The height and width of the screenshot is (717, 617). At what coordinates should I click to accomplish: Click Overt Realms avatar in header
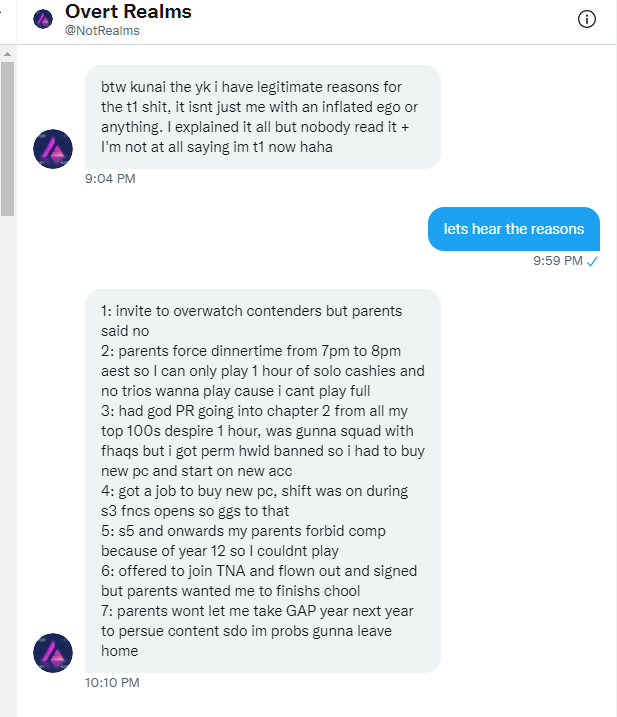pyautogui.click(x=43, y=19)
